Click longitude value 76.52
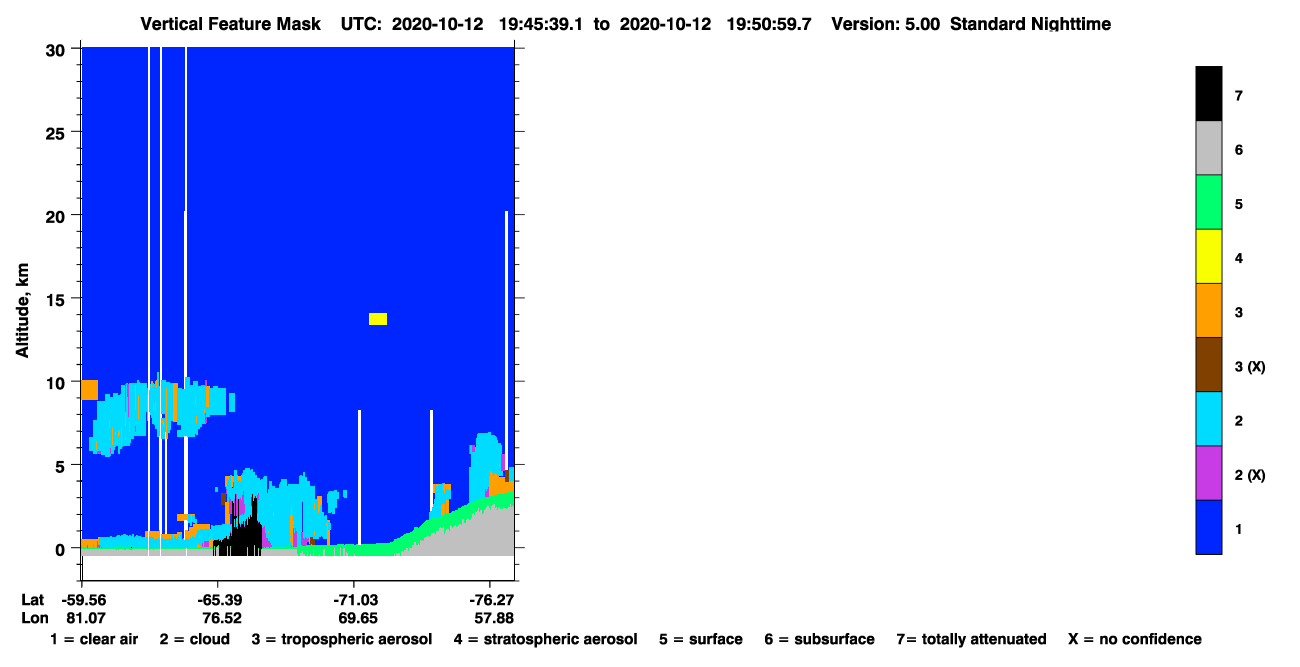The width and height of the screenshot is (1300, 667). tap(221, 618)
